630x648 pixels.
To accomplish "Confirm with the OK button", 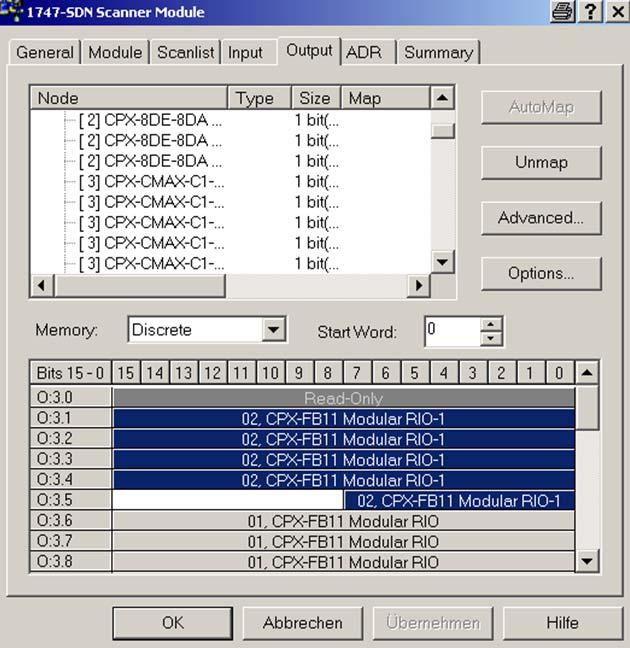I will (173, 623).
